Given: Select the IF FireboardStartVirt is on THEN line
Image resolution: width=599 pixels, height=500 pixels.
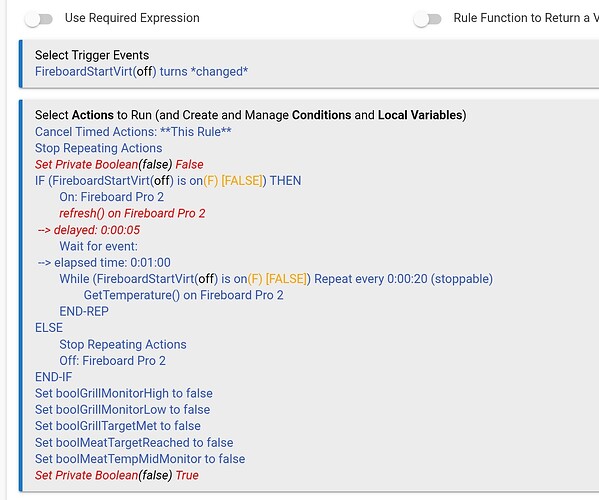Looking at the screenshot, I should pos(168,181).
